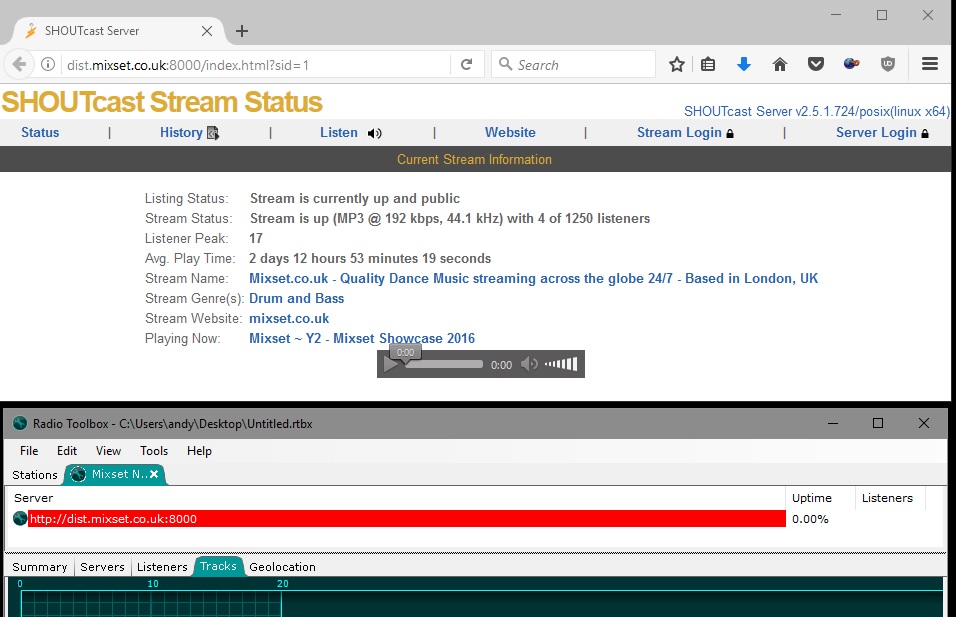Open the Tools menu in Radio Toolbox
This screenshot has height=617, width=956.
tap(154, 451)
